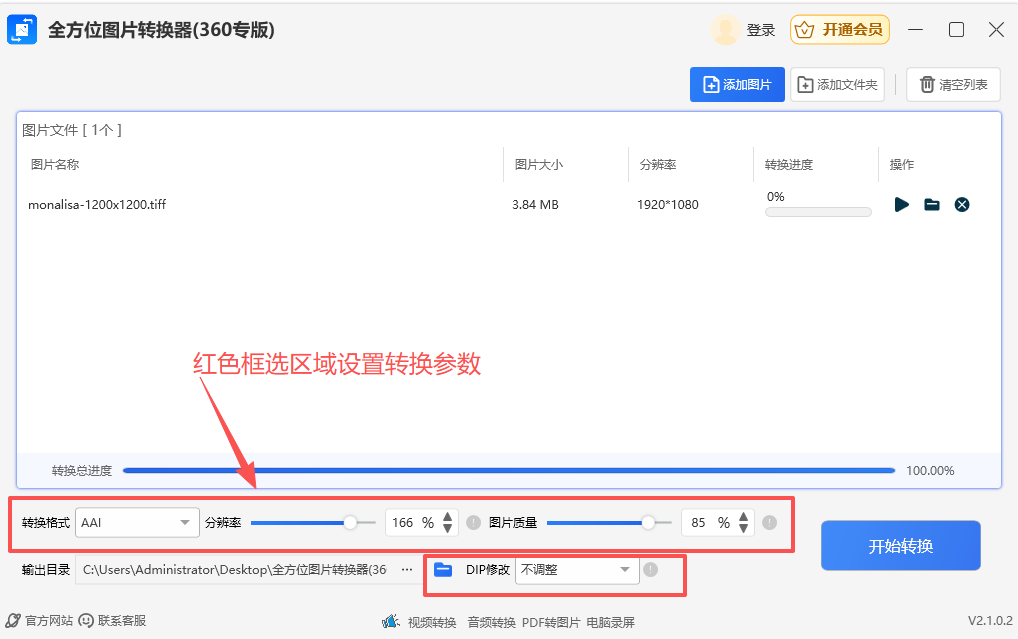This screenshot has height=639, width=1018.
Task: Open the 官方网站 icon at bottom left
Action: point(12,620)
